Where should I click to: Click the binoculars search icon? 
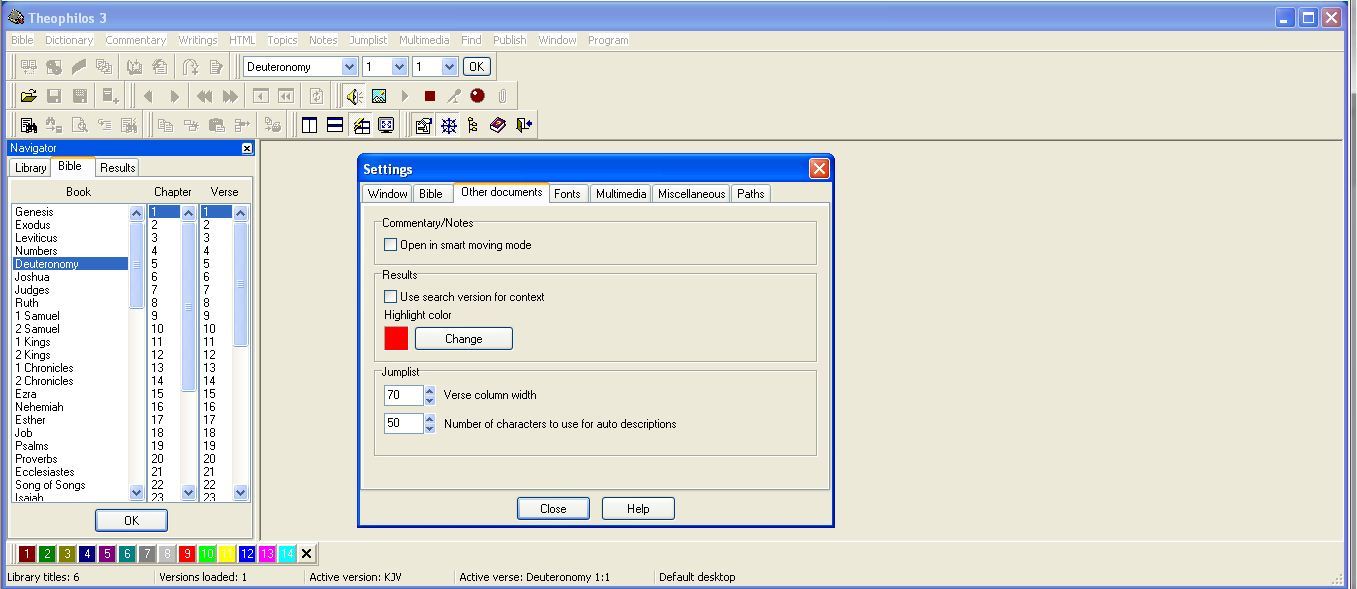28,125
